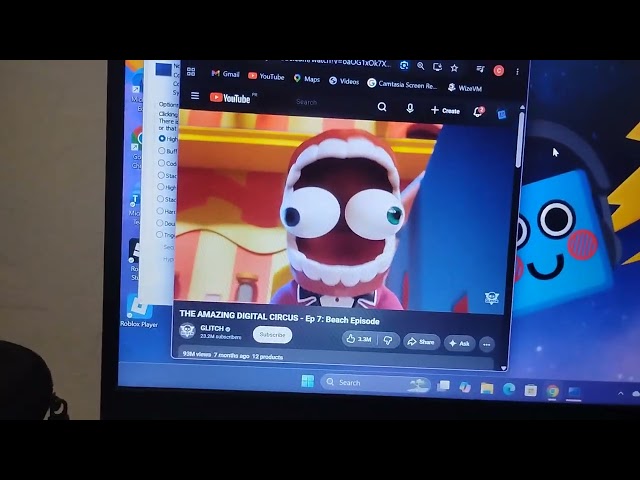This screenshot has width=640, height=480.
Task: Select the 'Cod' radio option in dialog
Action: tap(161, 163)
